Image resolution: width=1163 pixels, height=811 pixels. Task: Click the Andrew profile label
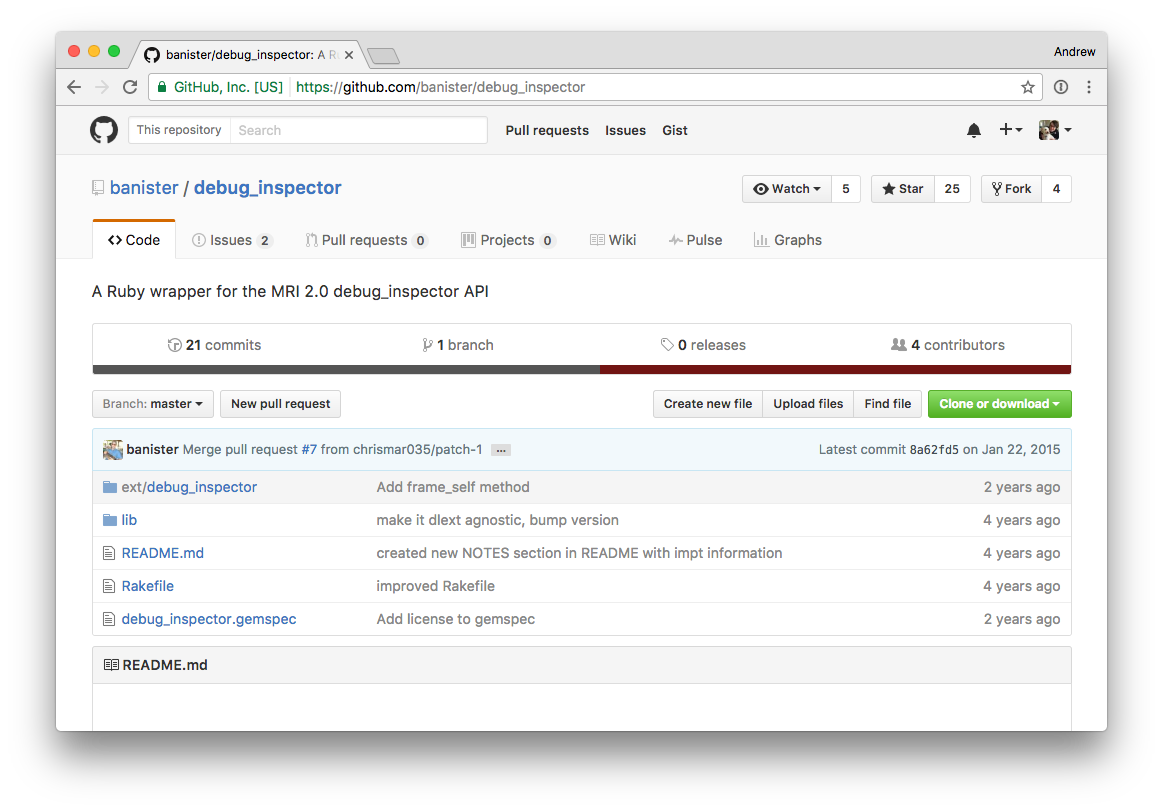1074,51
